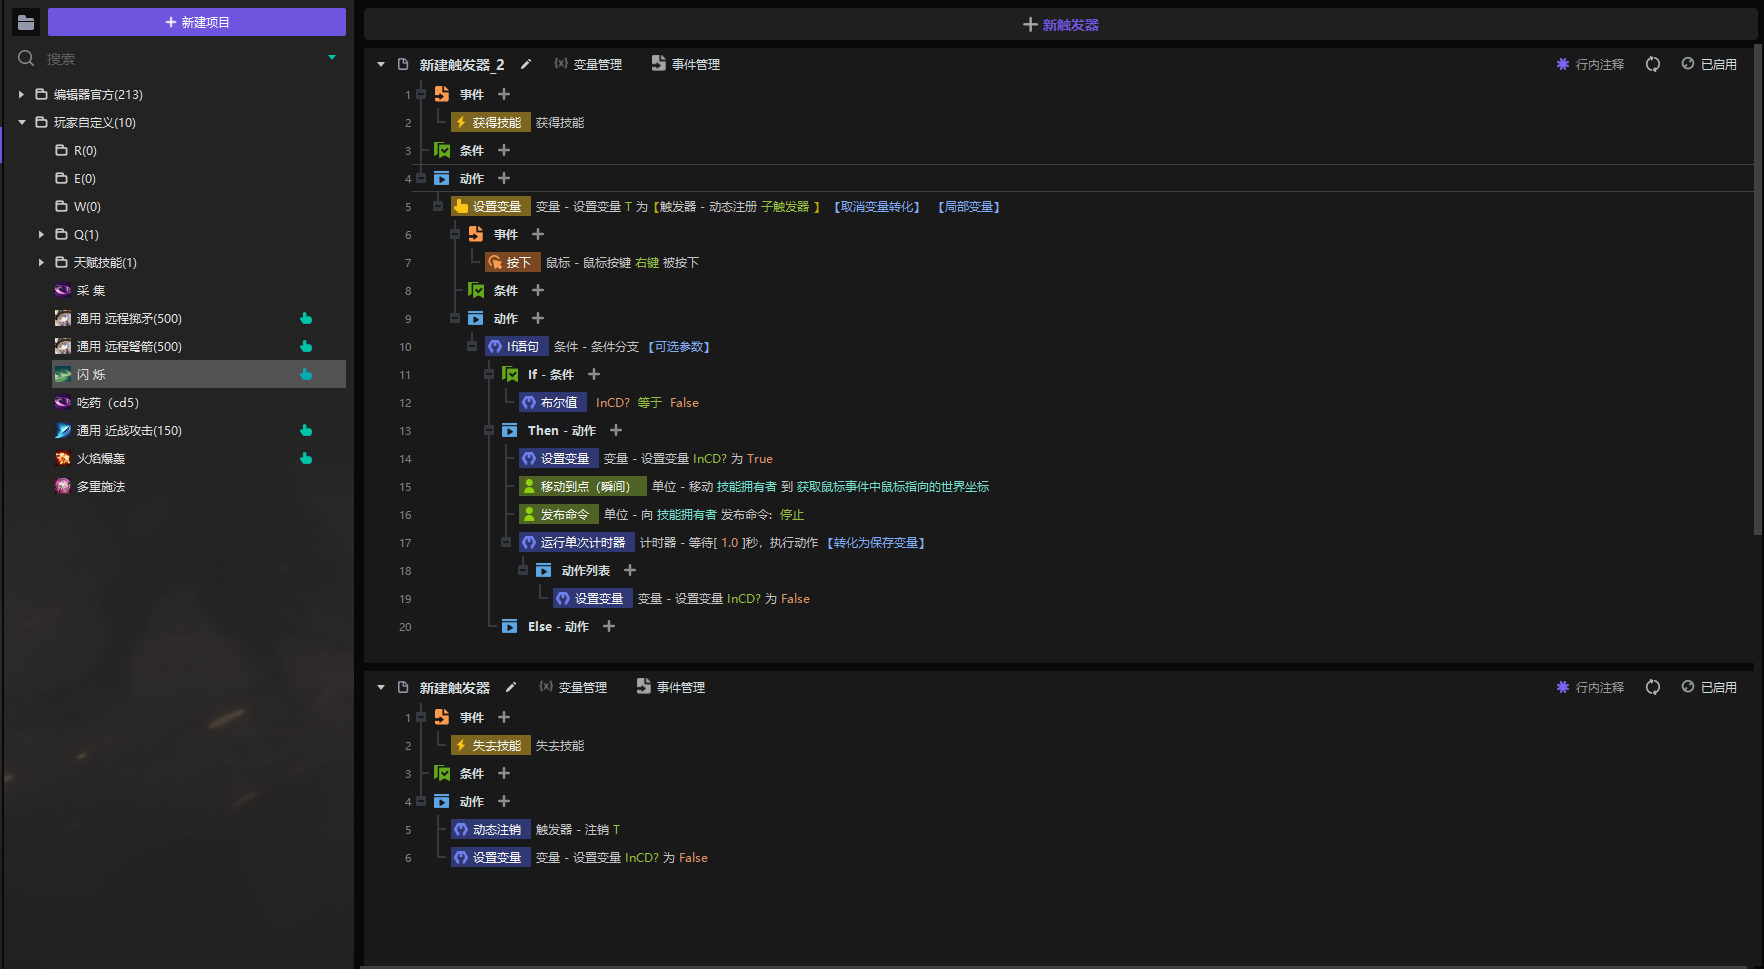The image size is (1764, 969).
Task: Click the 取消变量转化 link
Action: tap(877, 207)
